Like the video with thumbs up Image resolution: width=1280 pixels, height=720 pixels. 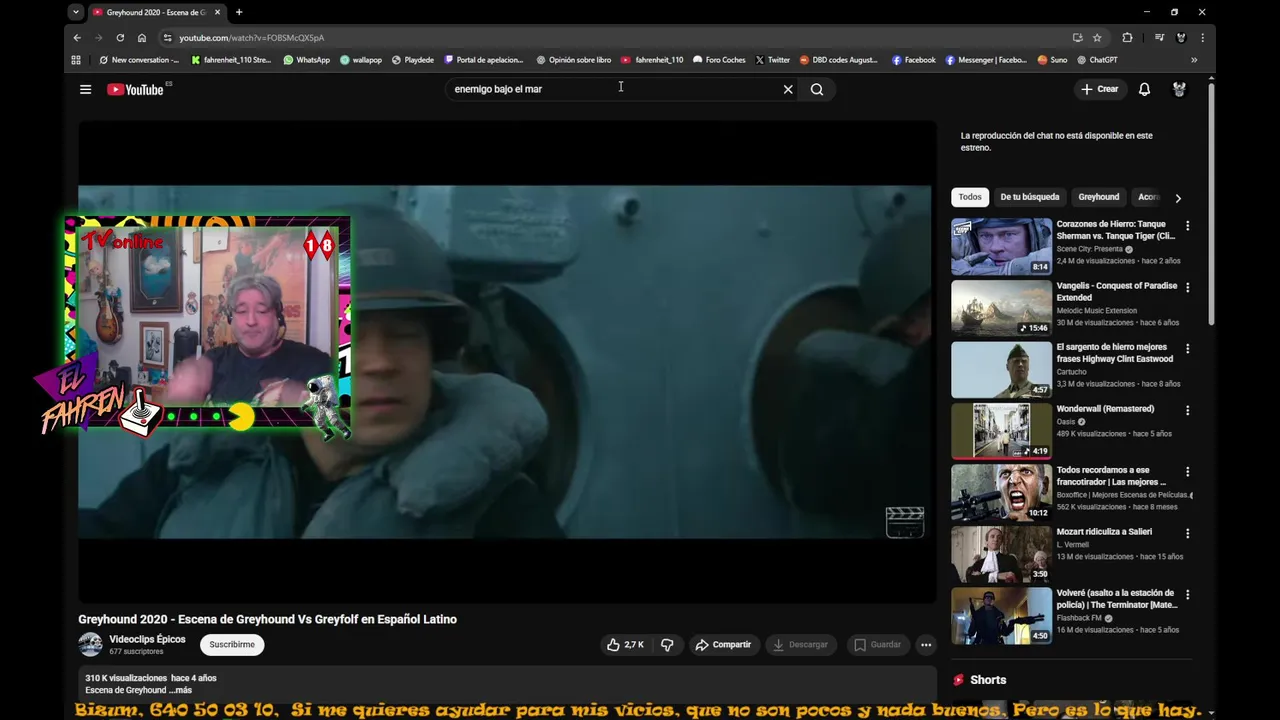click(x=625, y=645)
